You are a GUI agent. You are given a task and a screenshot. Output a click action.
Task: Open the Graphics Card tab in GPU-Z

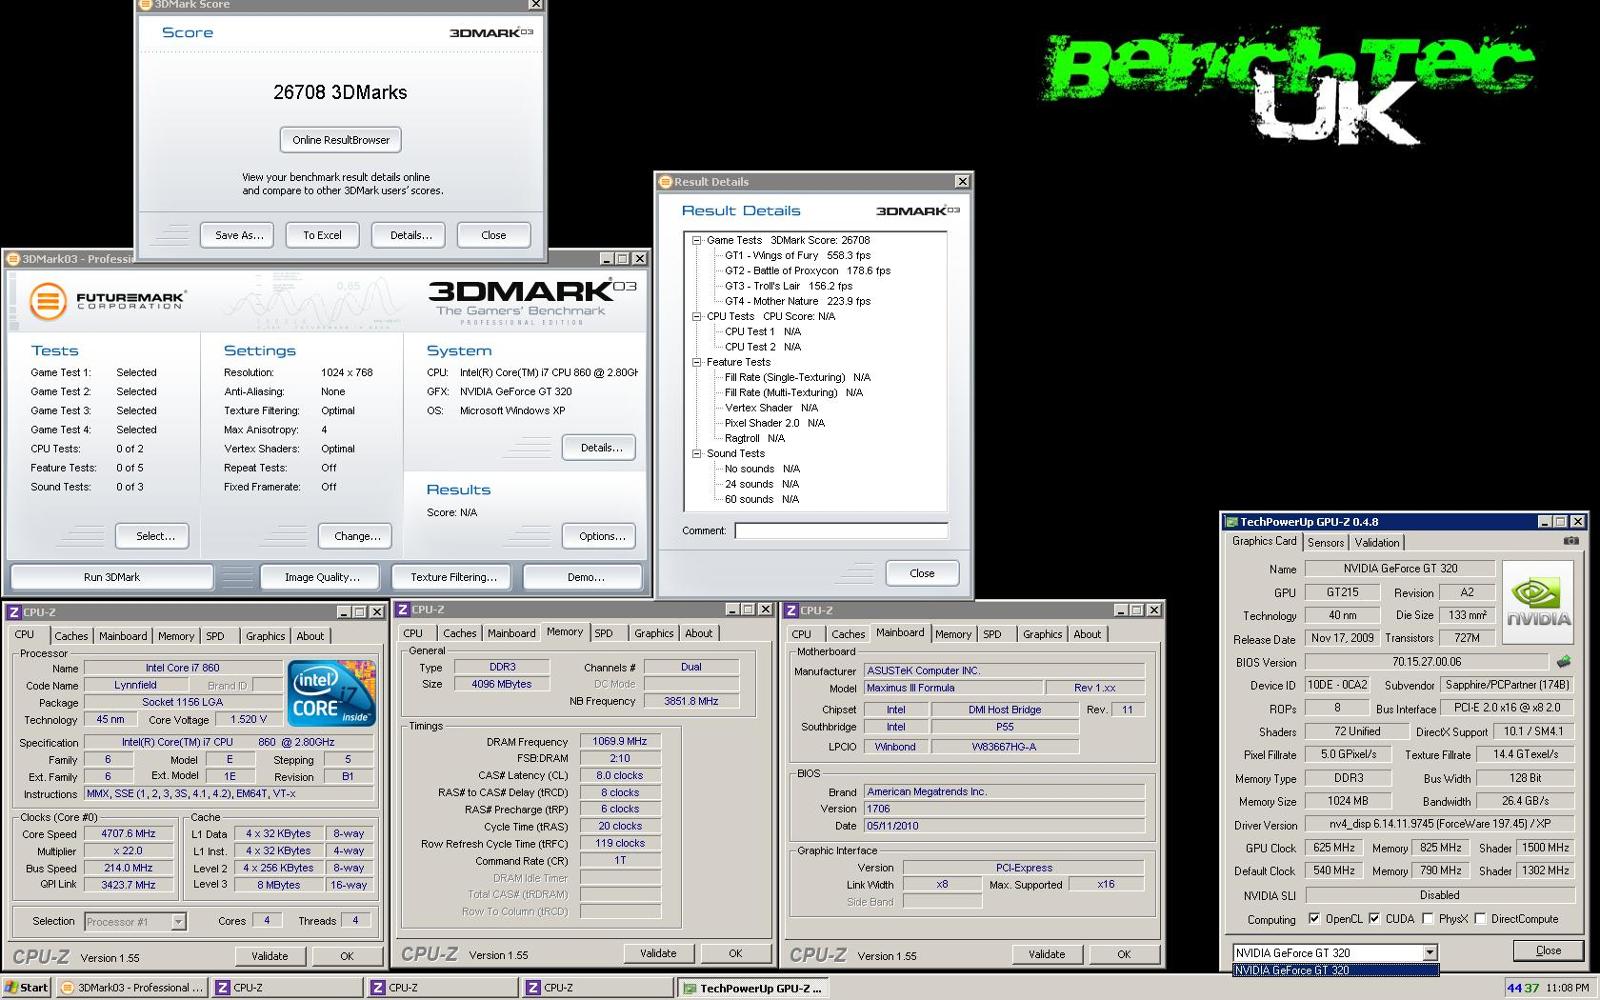click(1264, 541)
